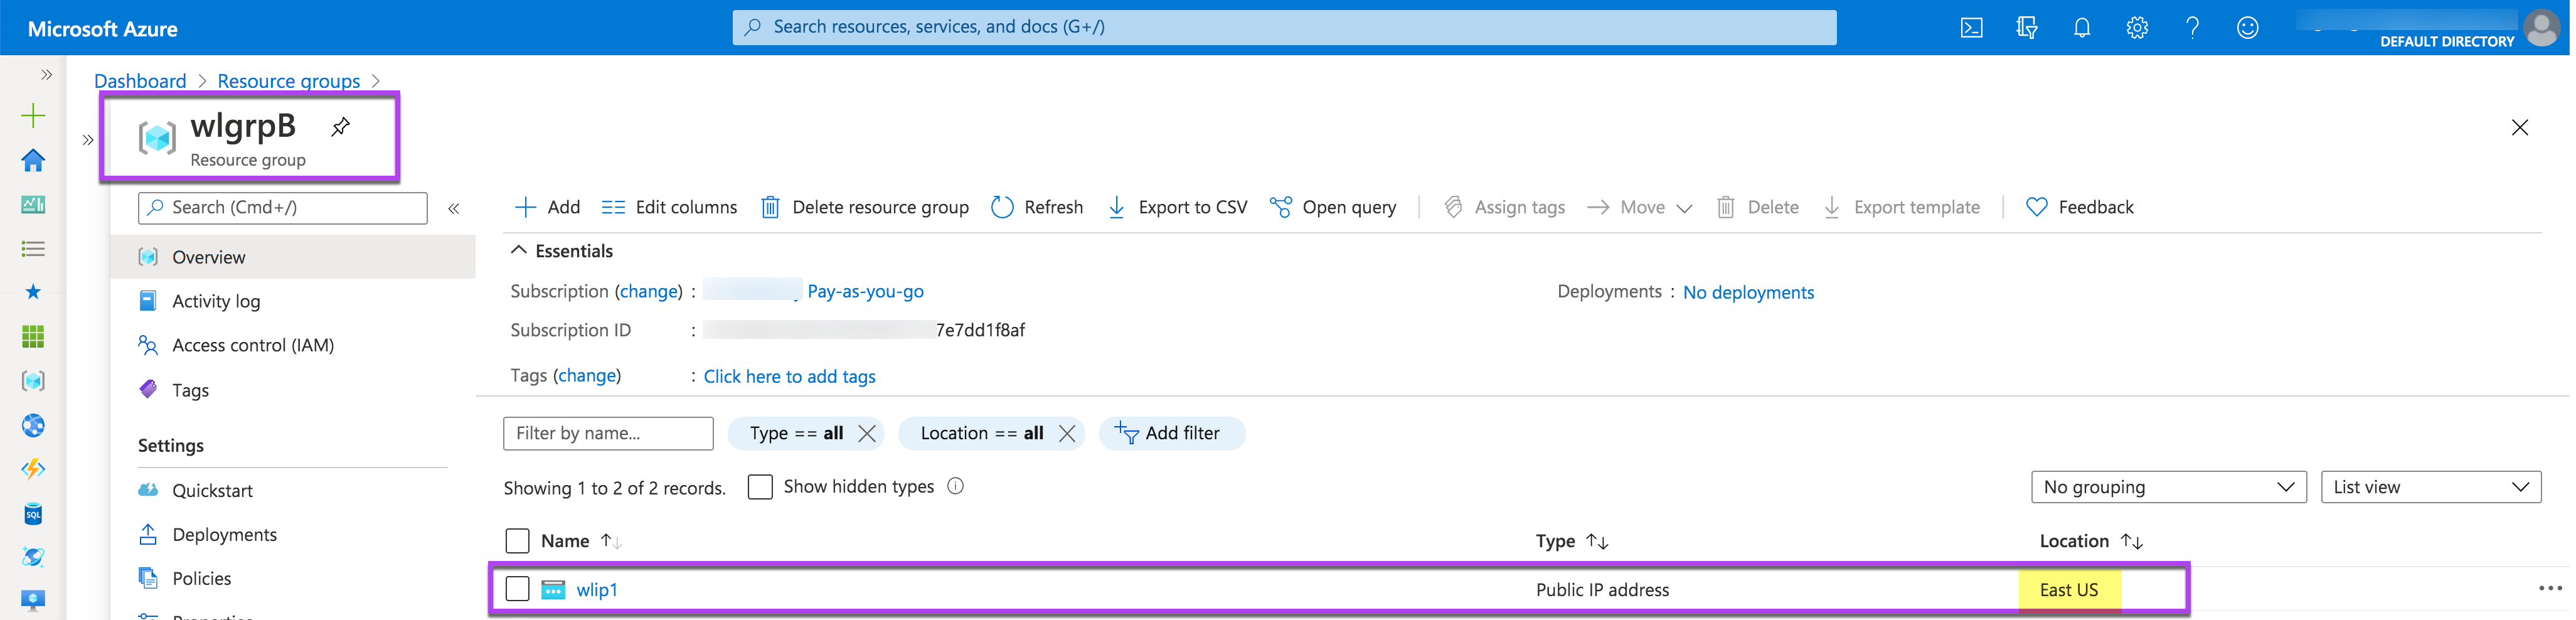
Task: Open the notifications bell
Action: (2081, 28)
